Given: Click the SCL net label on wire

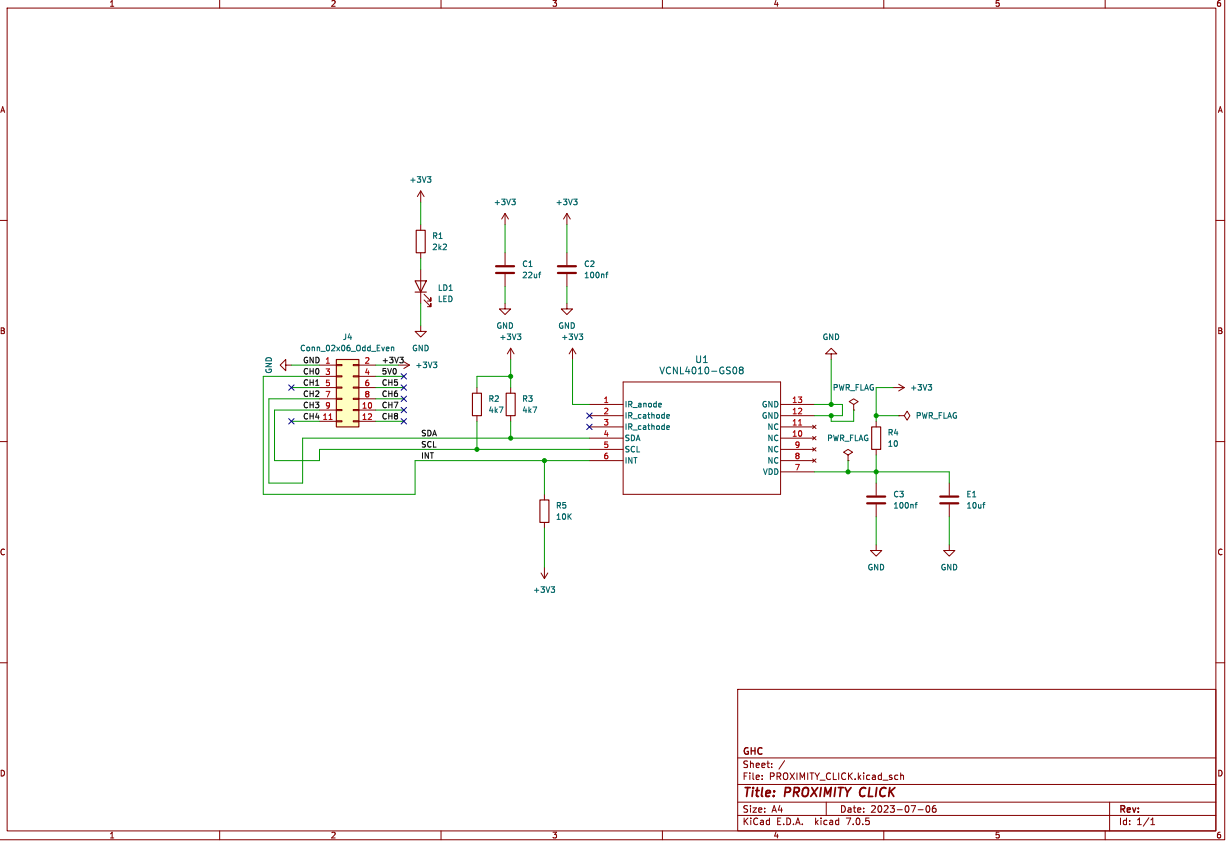Looking at the screenshot, I should [429, 444].
